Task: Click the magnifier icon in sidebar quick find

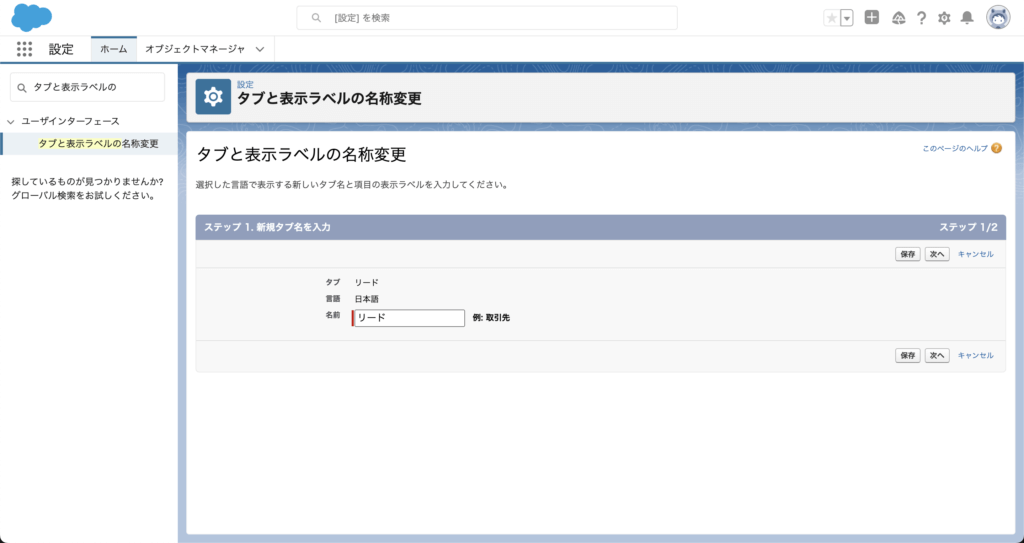Action: tap(22, 88)
